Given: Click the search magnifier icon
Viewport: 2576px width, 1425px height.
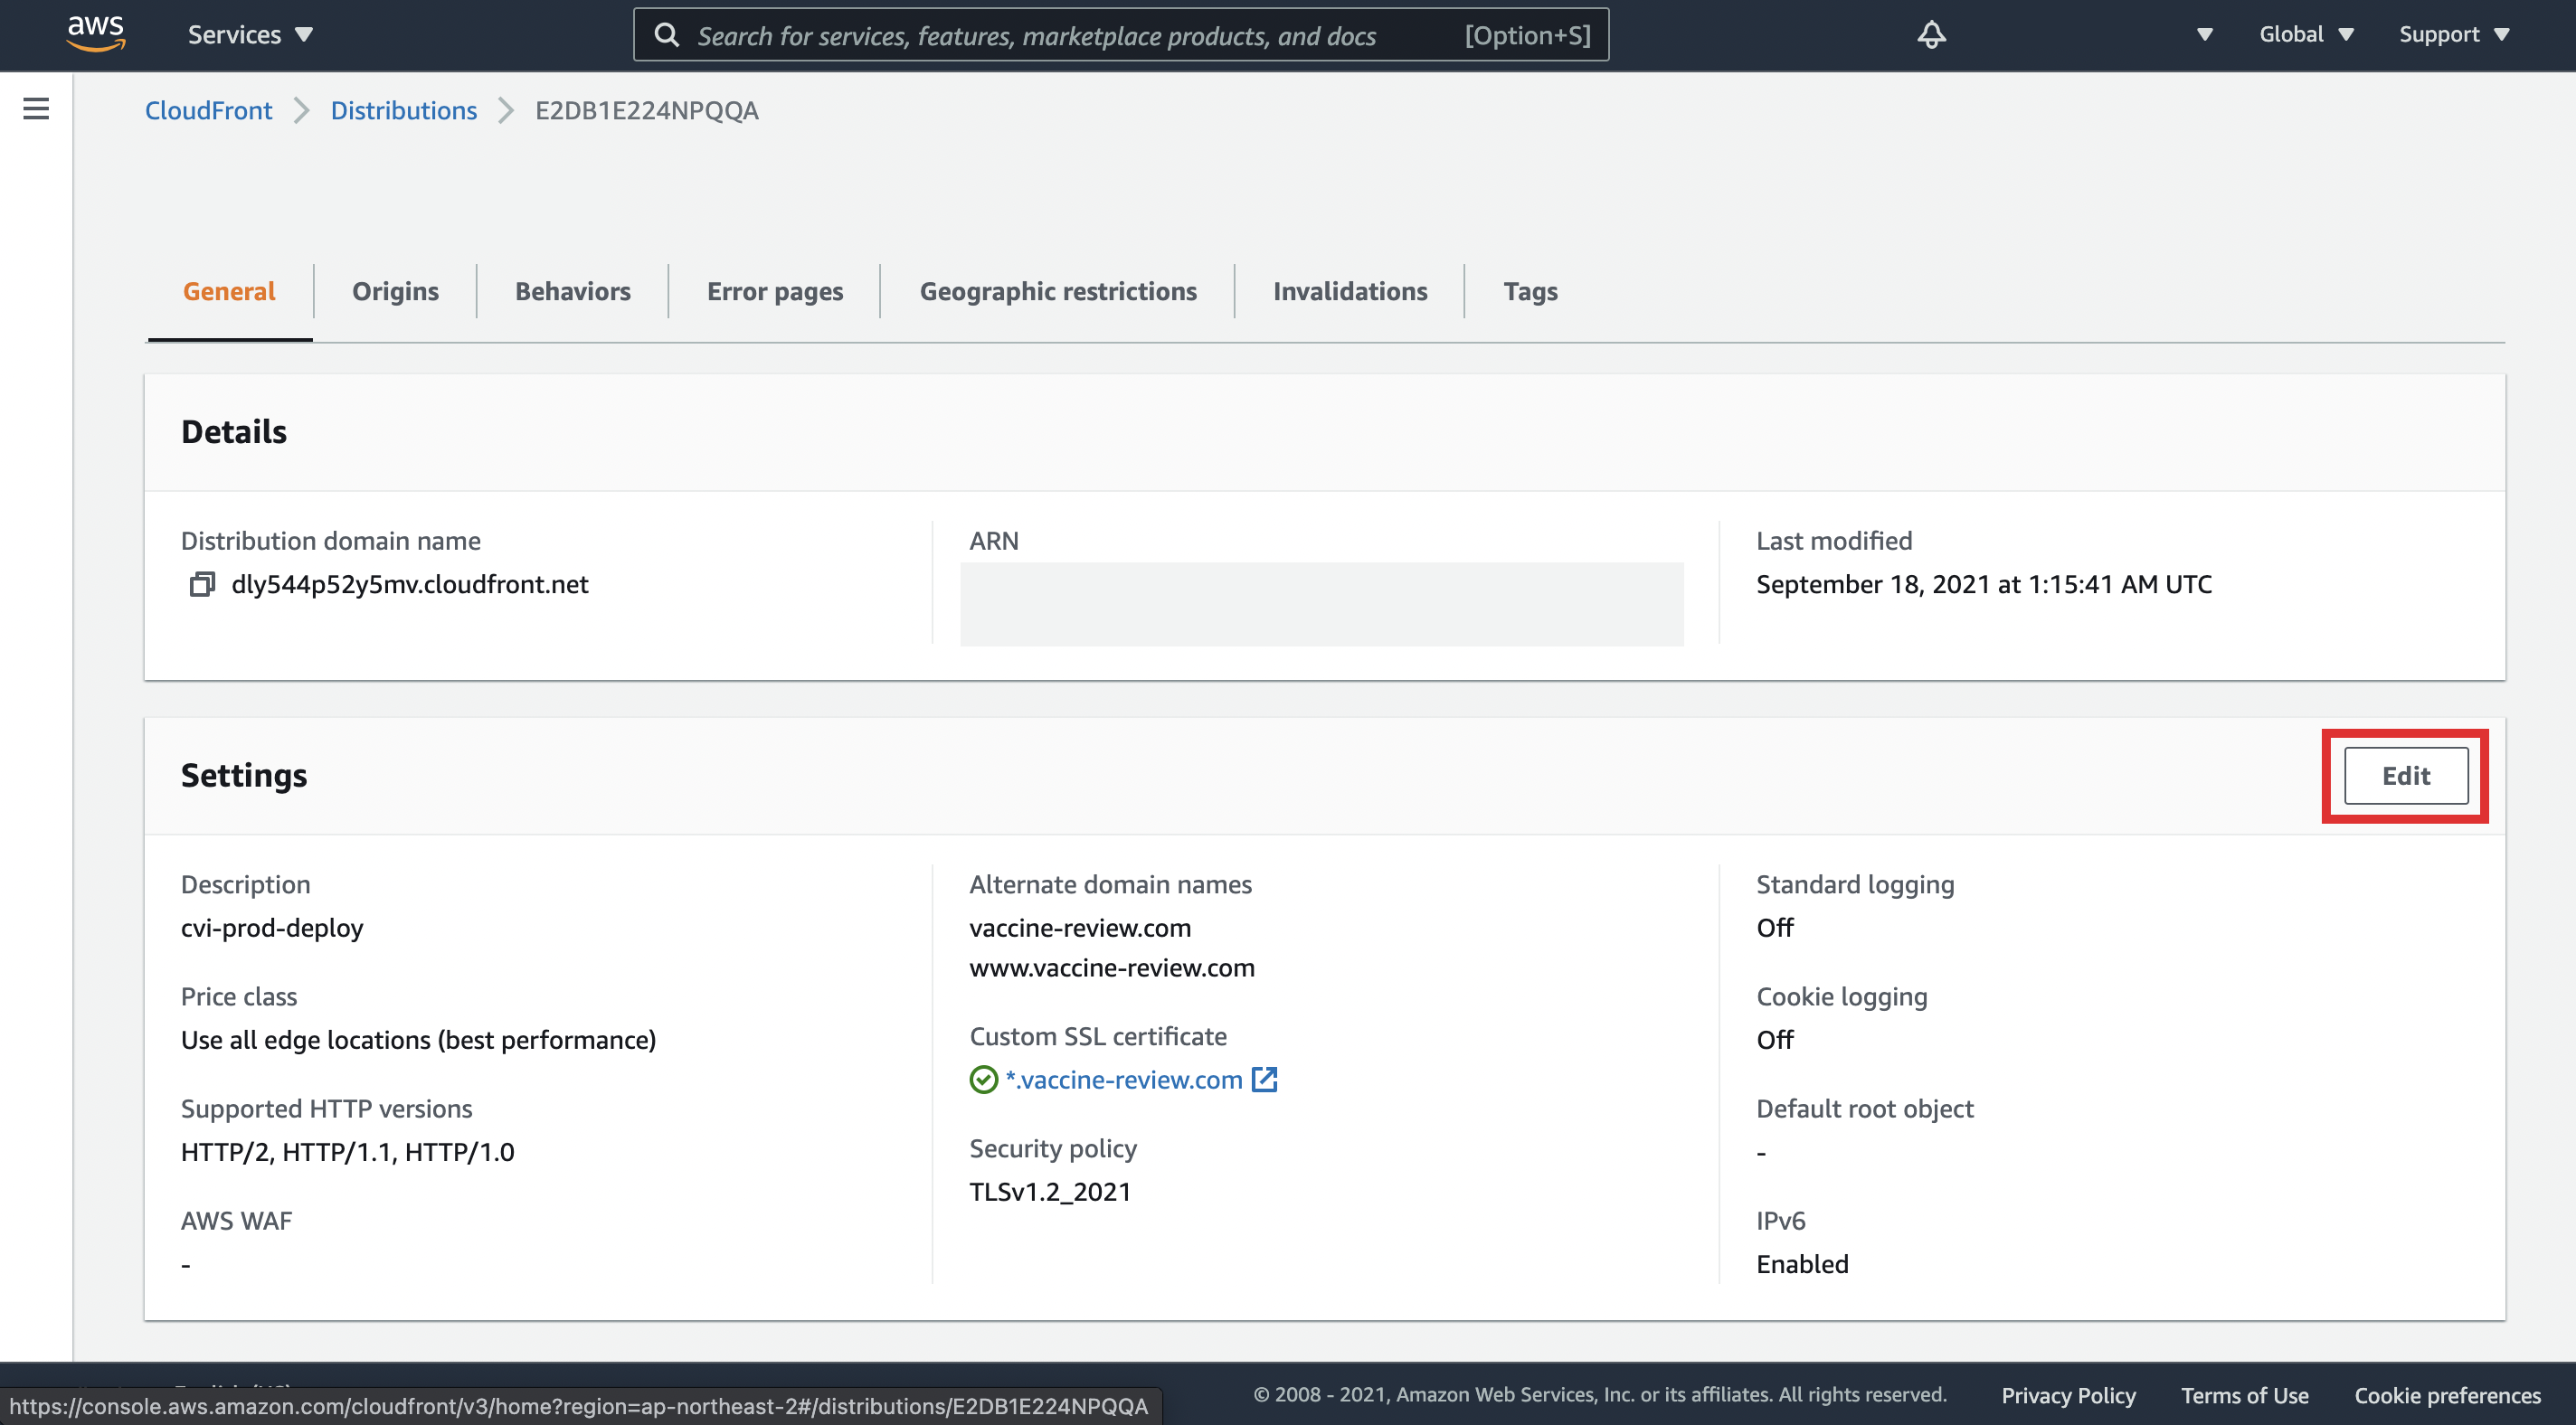Looking at the screenshot, I should (x=666, y=35).
